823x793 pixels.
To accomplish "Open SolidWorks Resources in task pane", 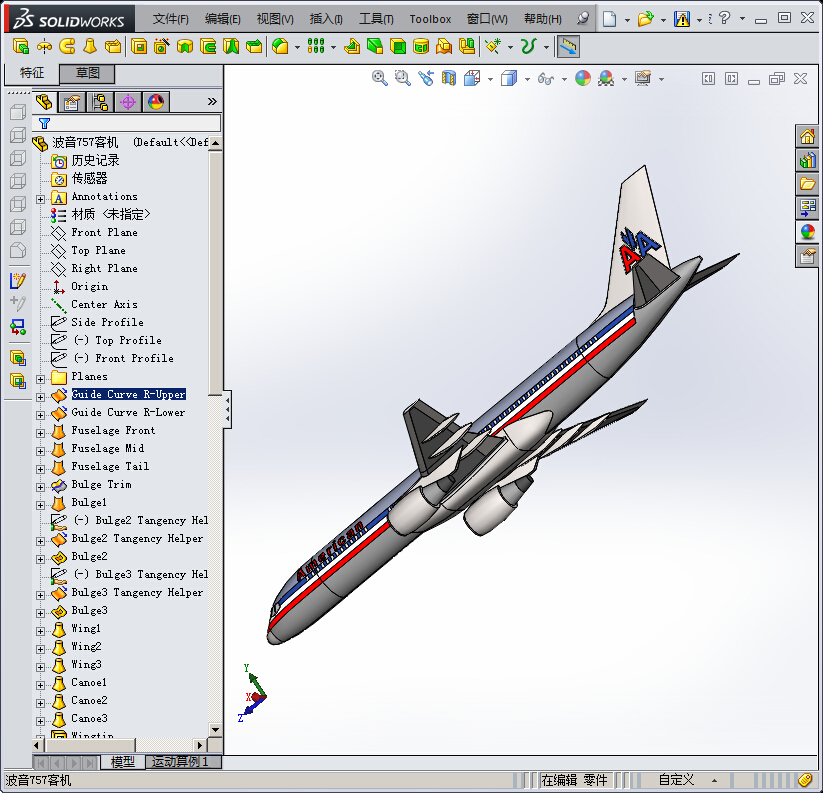I will point(807,137).
